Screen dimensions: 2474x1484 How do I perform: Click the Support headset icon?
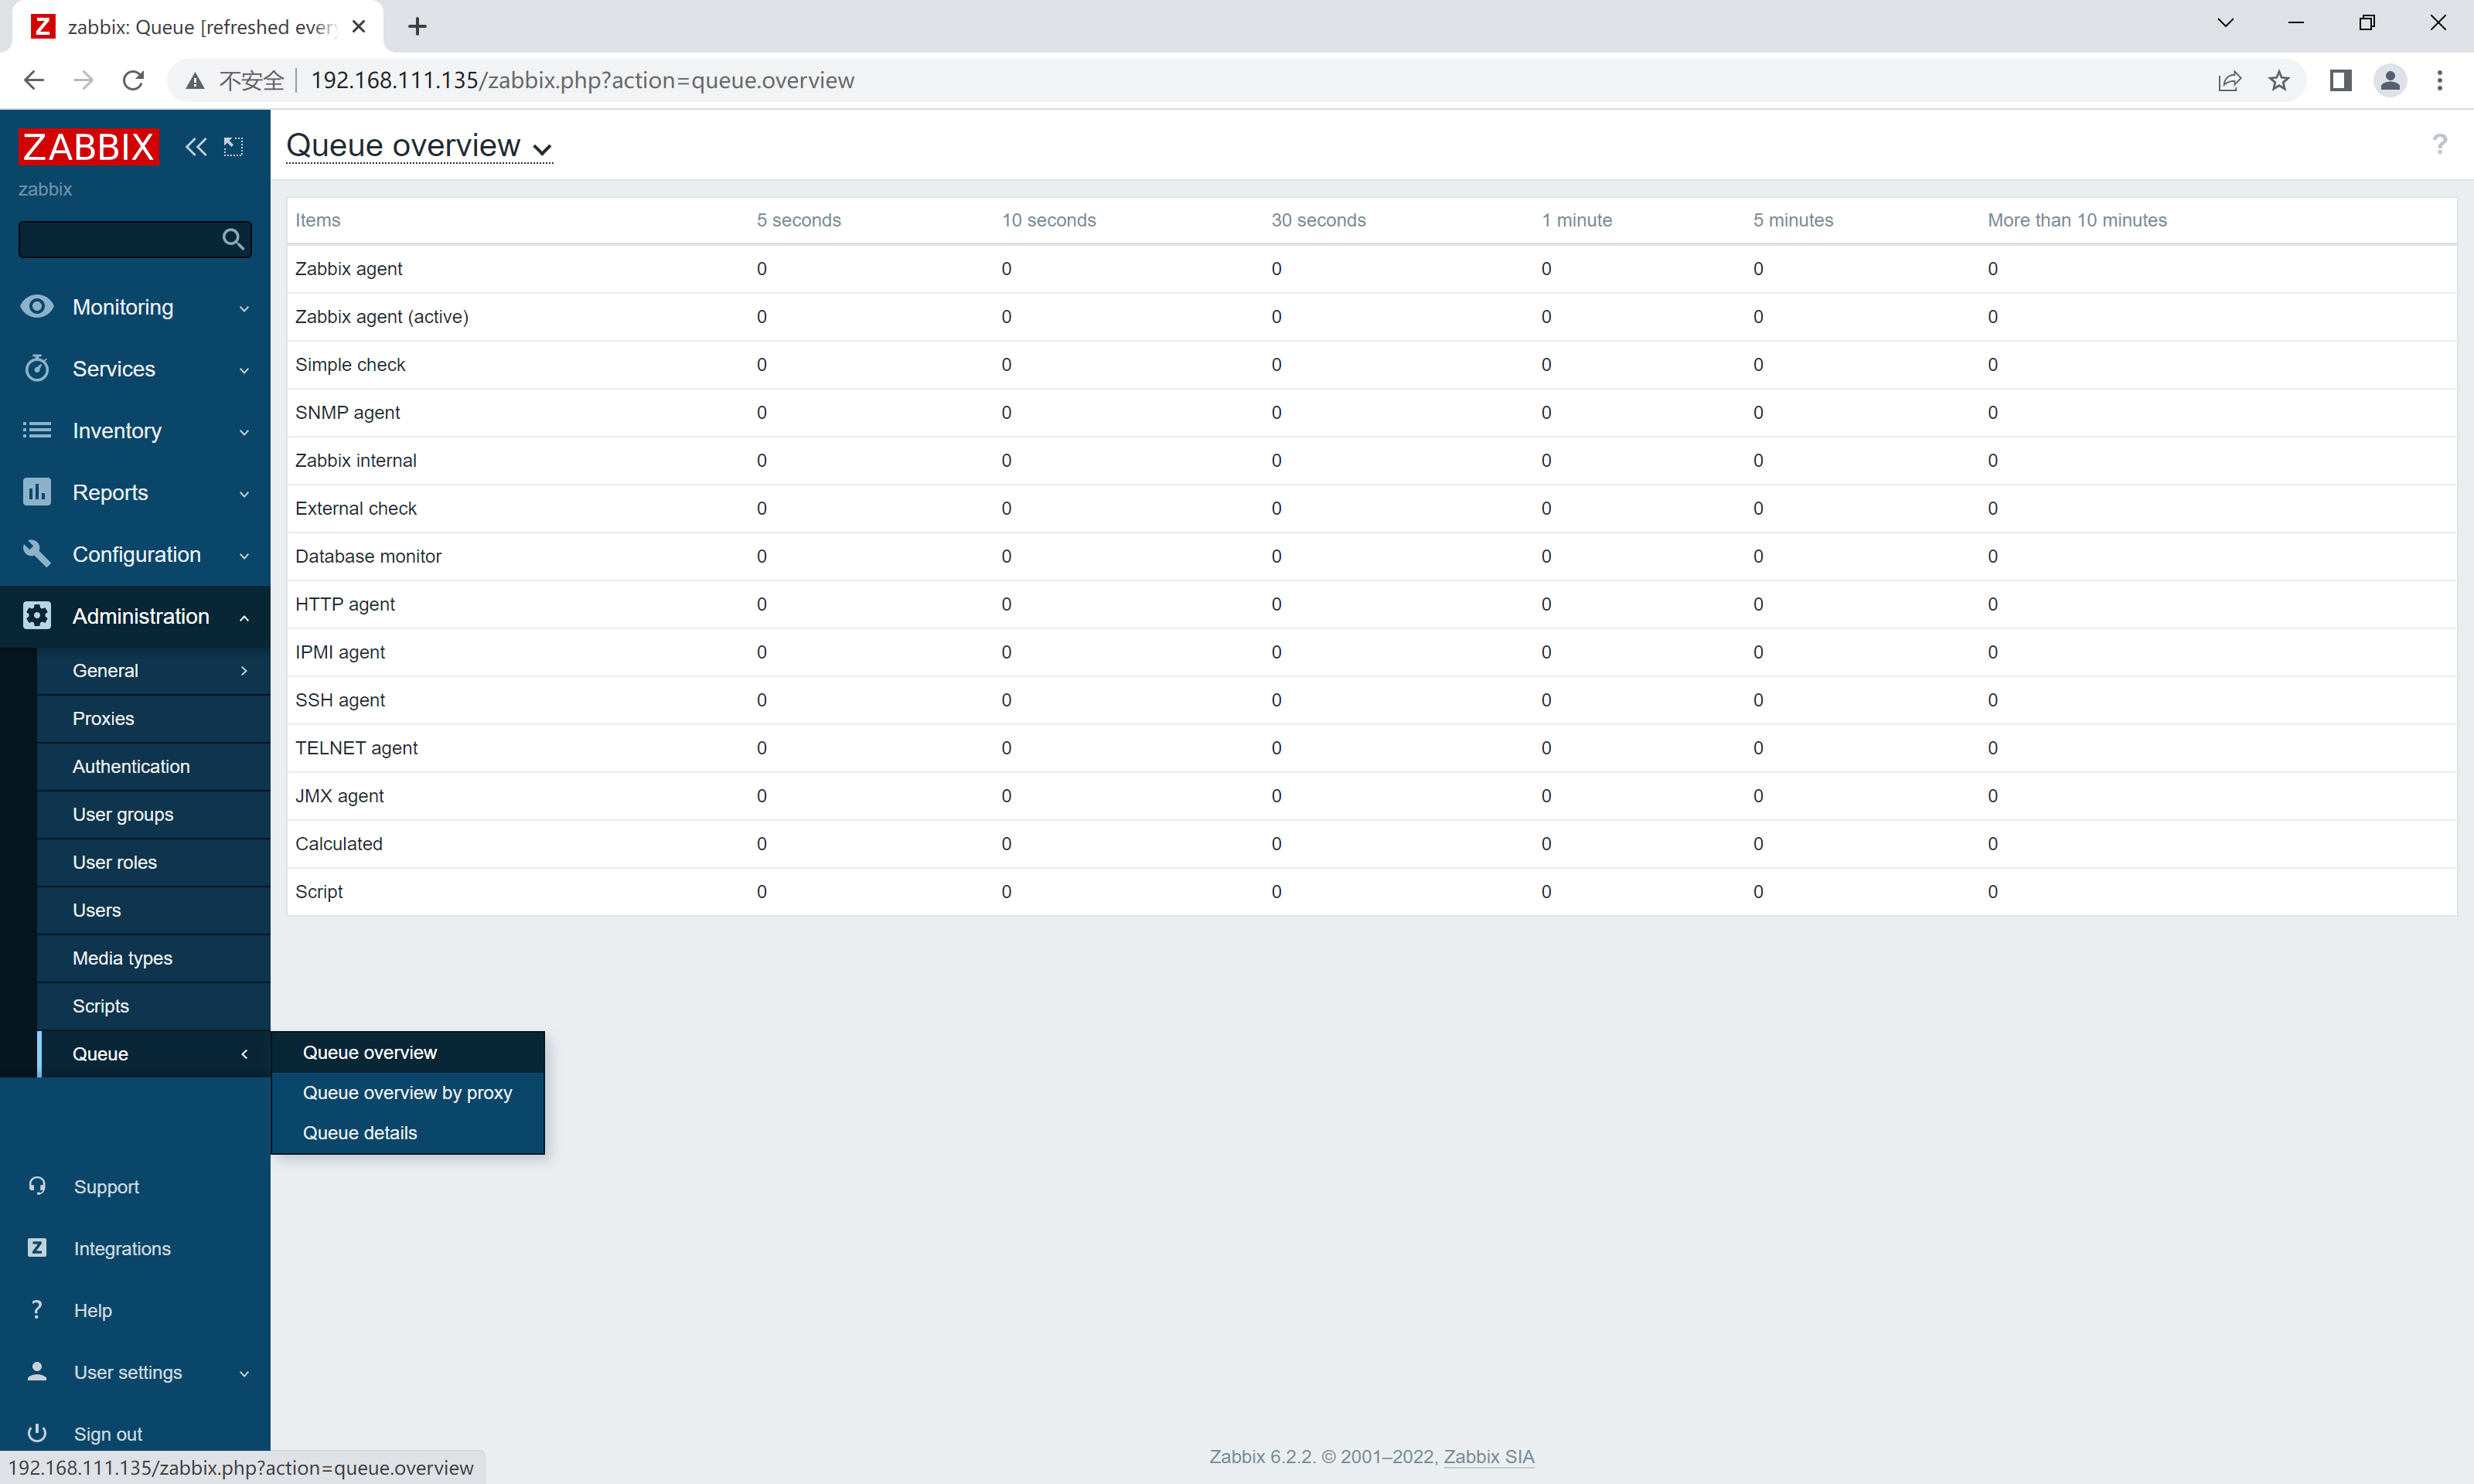pyautogui.click(x=37, y=1186)
